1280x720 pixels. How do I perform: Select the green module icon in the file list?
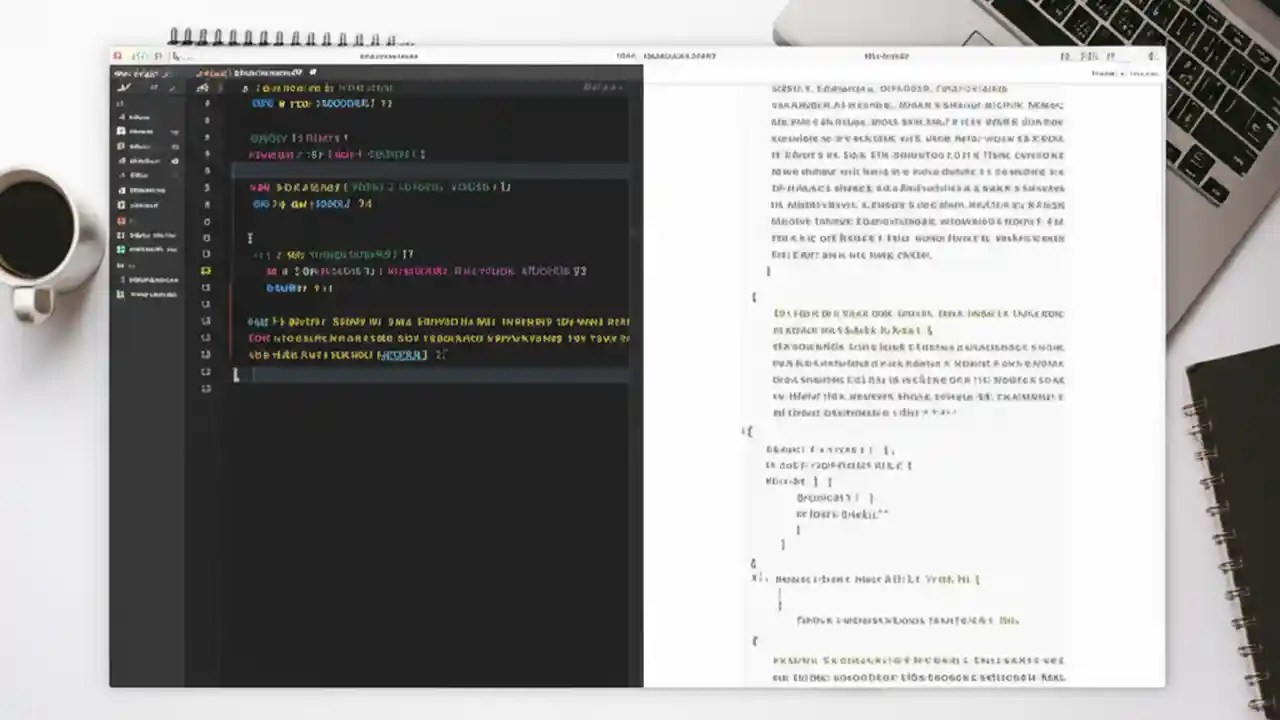coord(121,249)
